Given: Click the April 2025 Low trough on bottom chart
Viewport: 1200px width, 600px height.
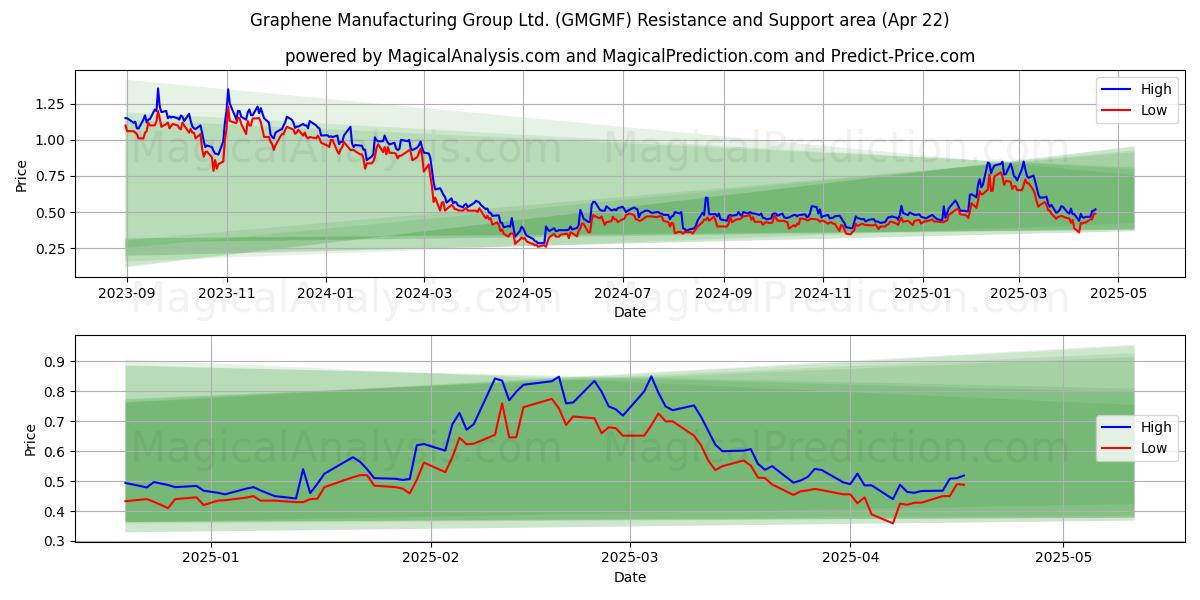Looking at the screenshot, I should click(x=893, y=523).
